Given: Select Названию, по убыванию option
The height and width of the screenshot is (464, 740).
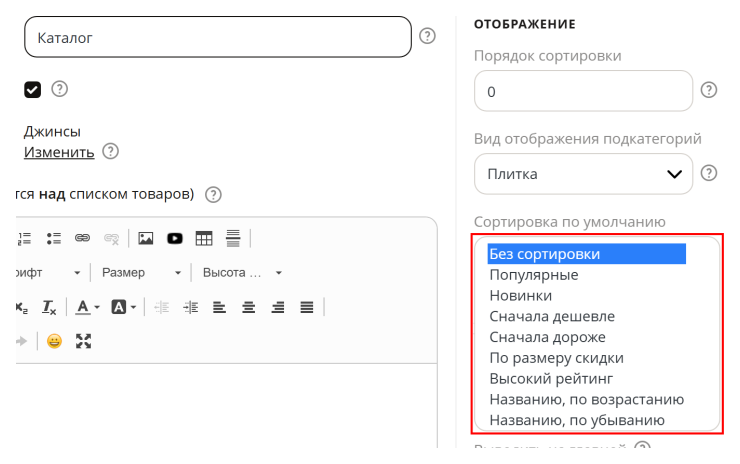Looking at the screenshot, I should tap(587, 420).
